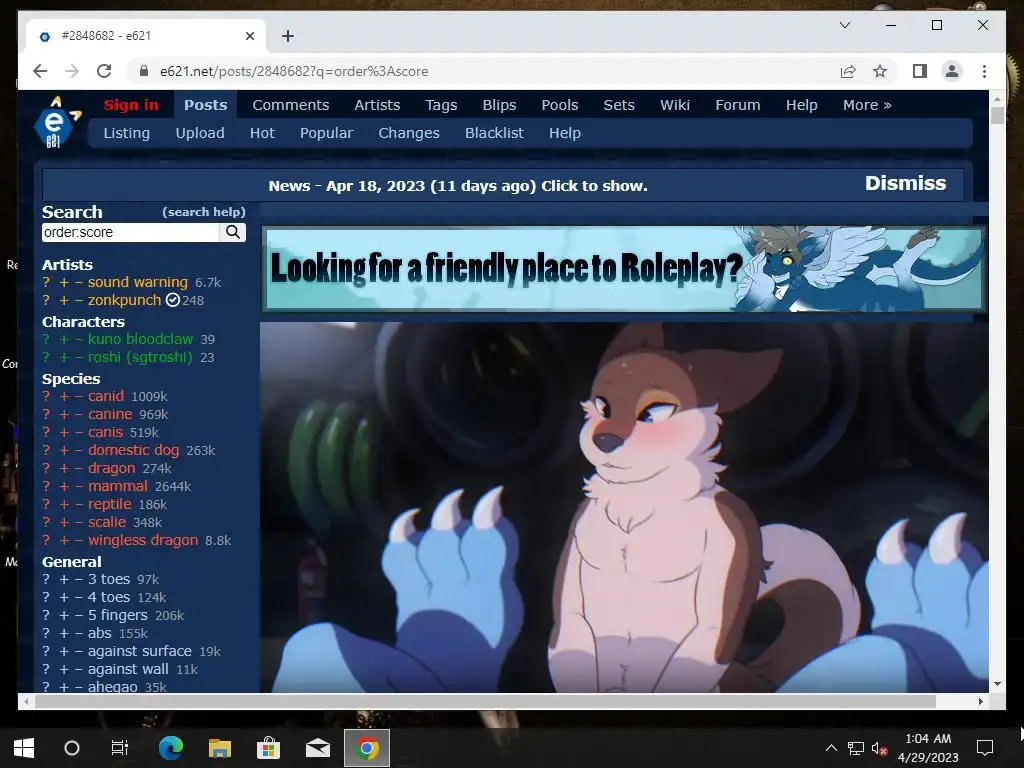Open the Mail app from the taskbar
Image resolution: width=1024 pixels, height=768 pixels.
coord(317,748)
